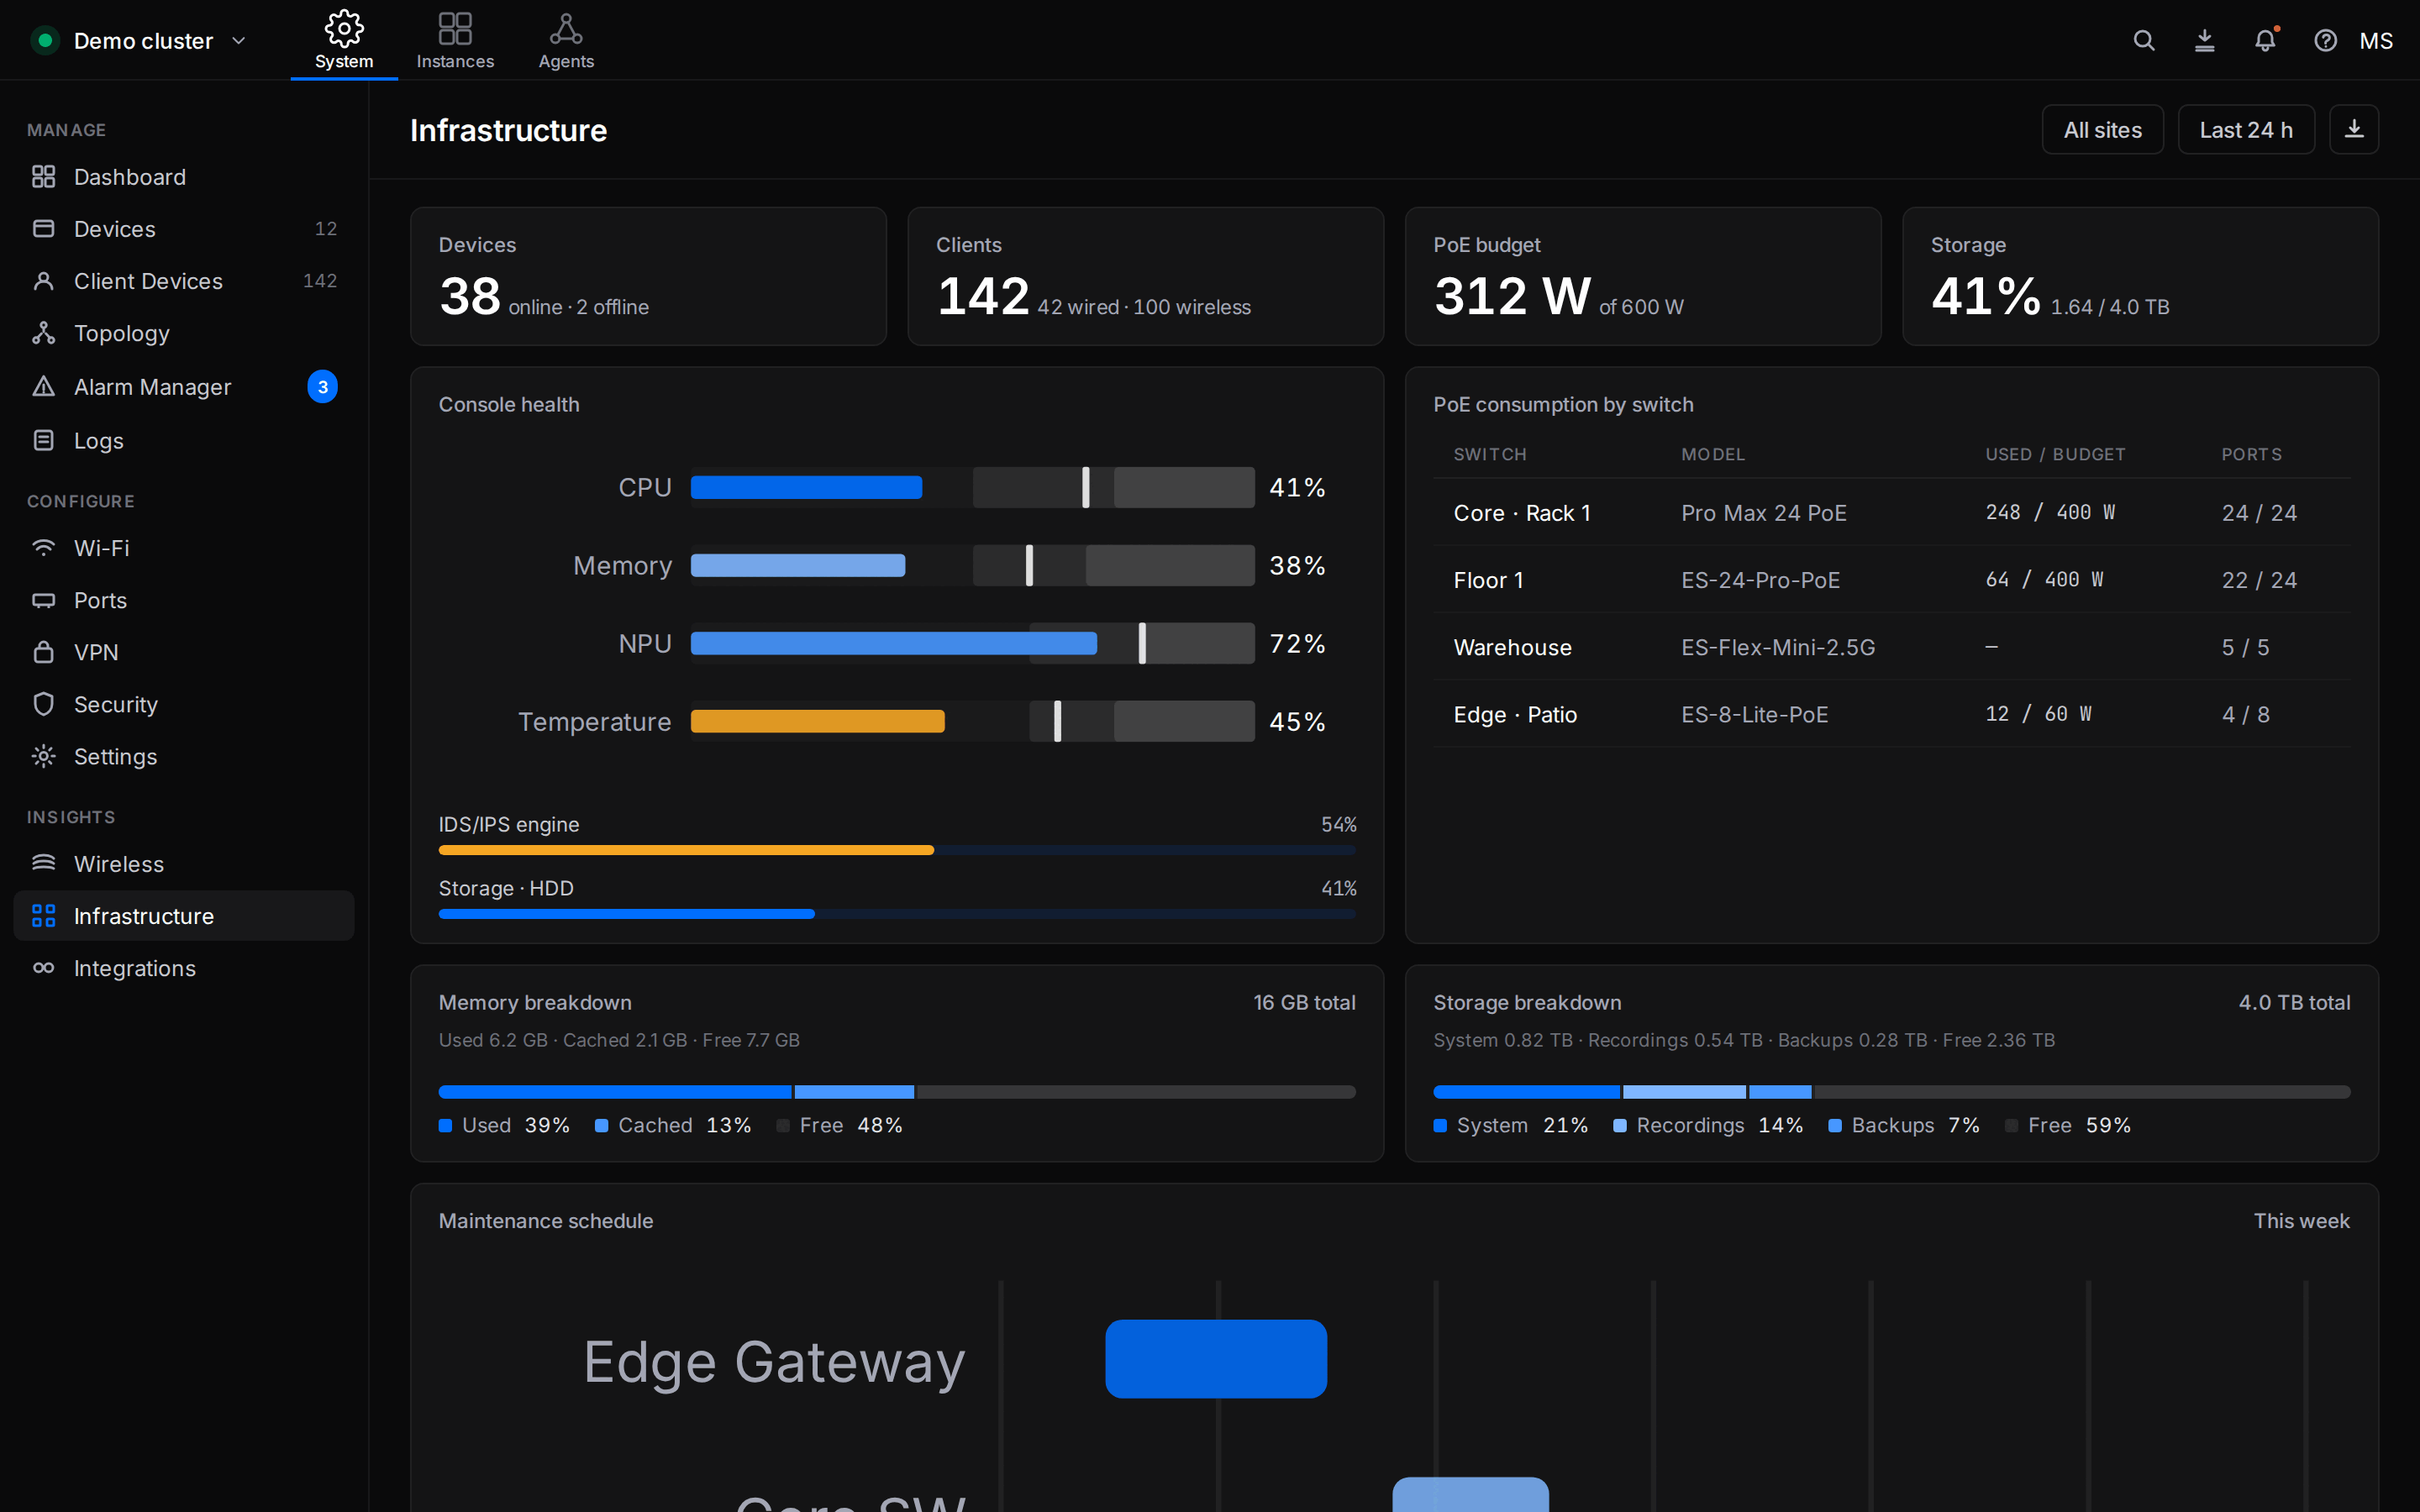Open the MS user profile
Viewport: 2420px width, 1512px height.
(x=2376, y=40)
